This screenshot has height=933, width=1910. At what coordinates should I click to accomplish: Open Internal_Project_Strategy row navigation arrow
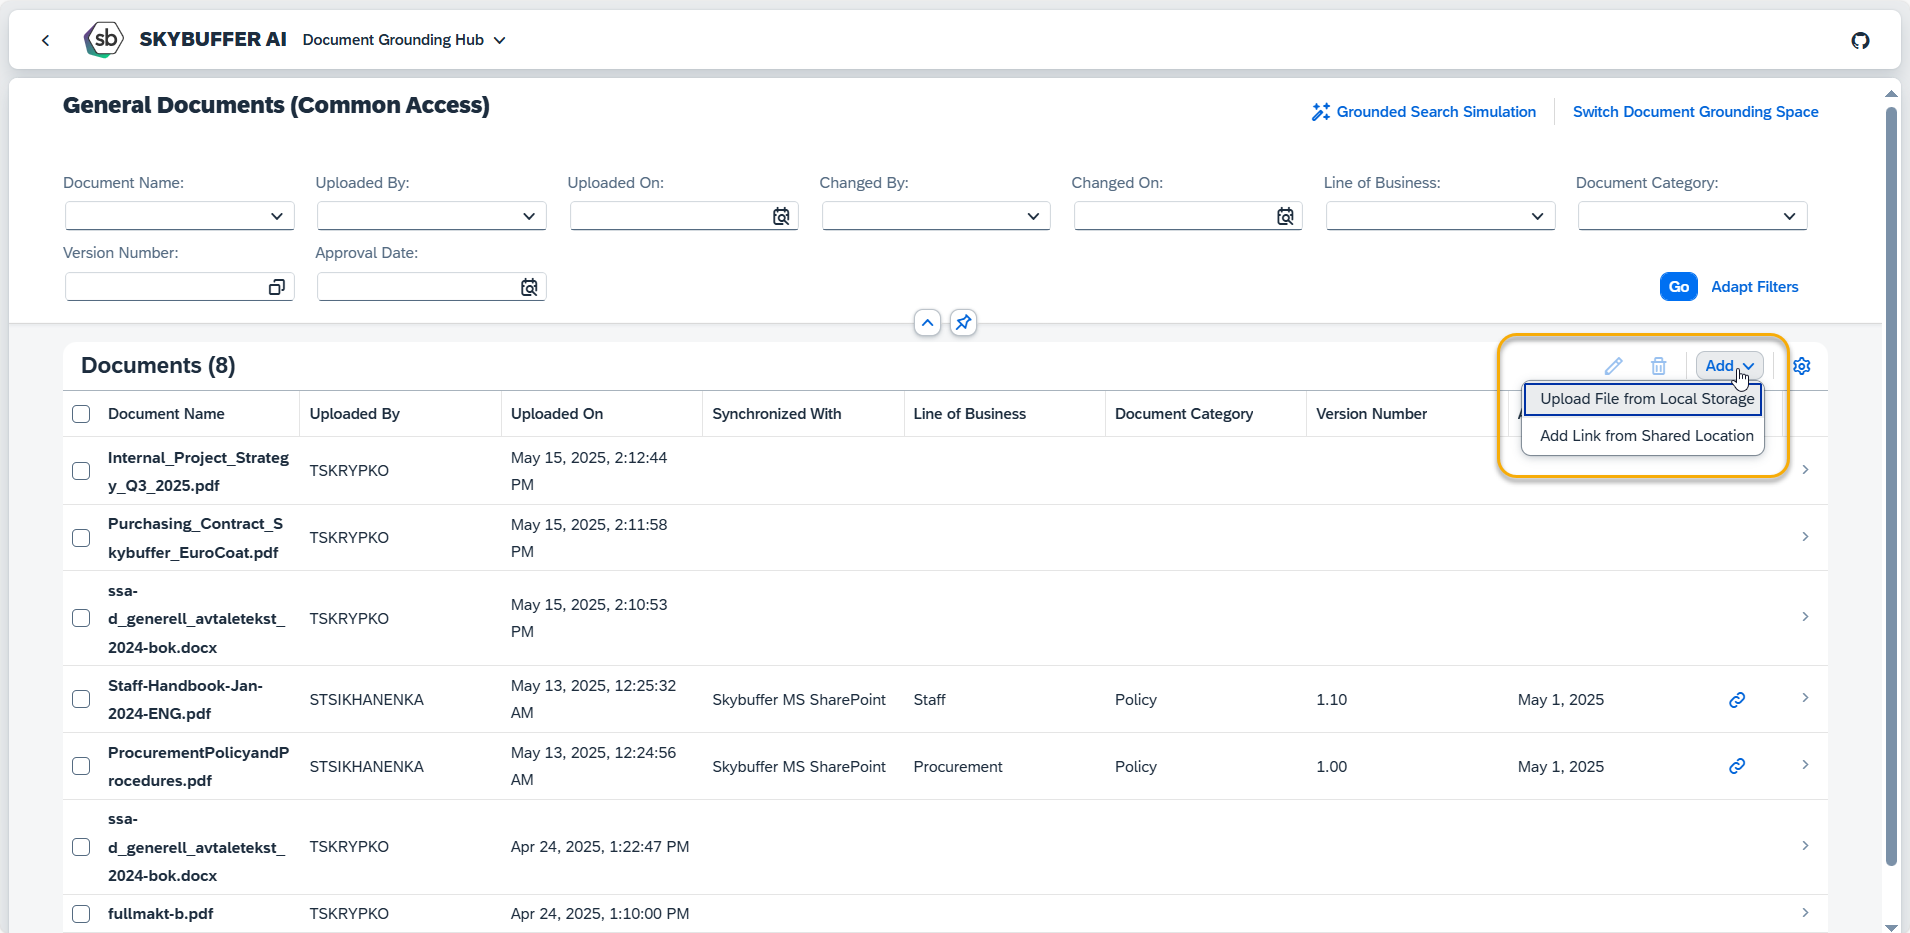(1805, 470)
